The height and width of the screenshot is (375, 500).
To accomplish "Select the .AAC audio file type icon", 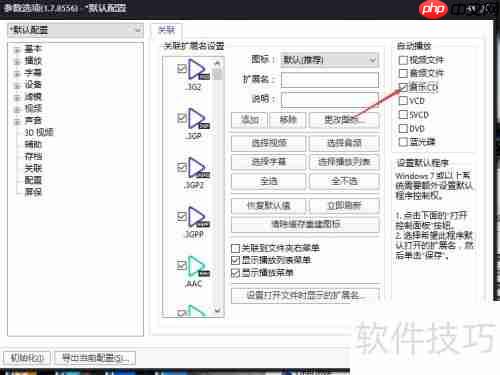I will click(198, 266).
